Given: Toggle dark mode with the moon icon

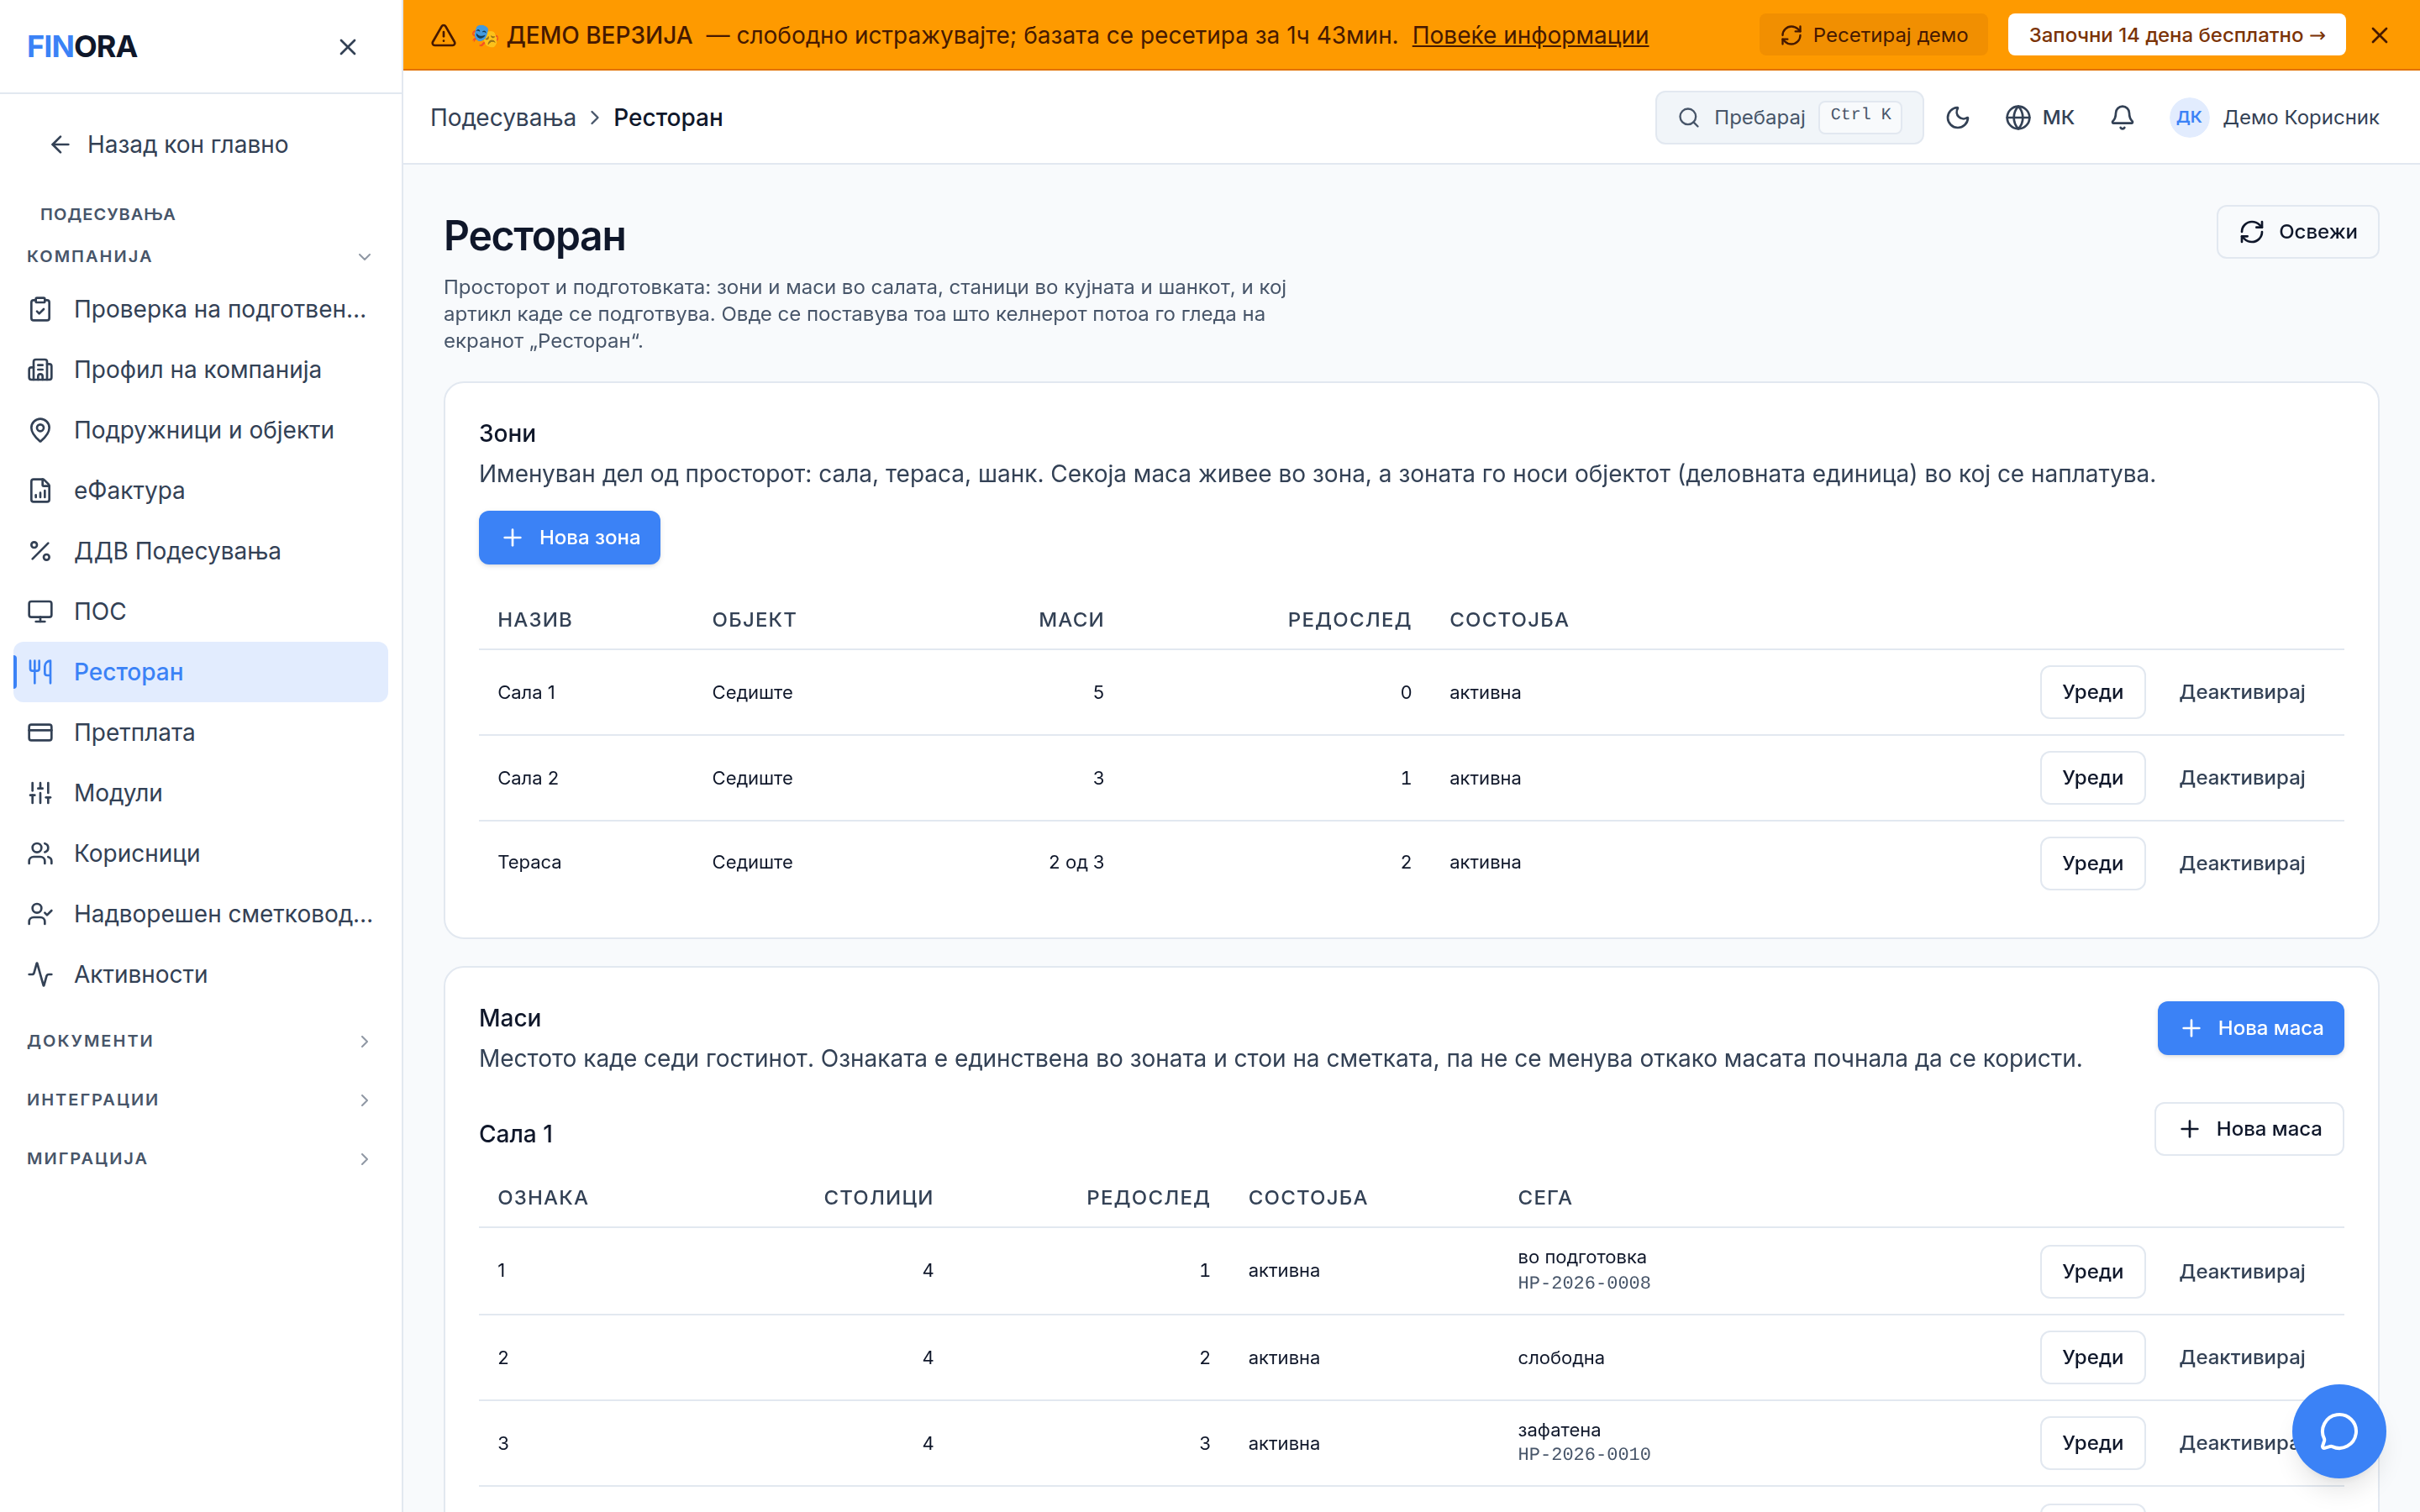Looking at the screenshot, I should click(x=1957, y=118).
